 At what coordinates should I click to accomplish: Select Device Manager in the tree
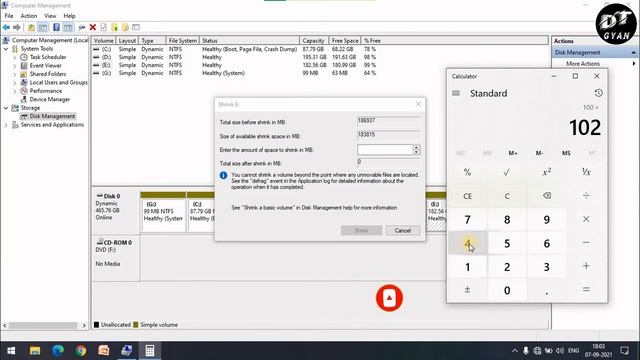[49, 100]
